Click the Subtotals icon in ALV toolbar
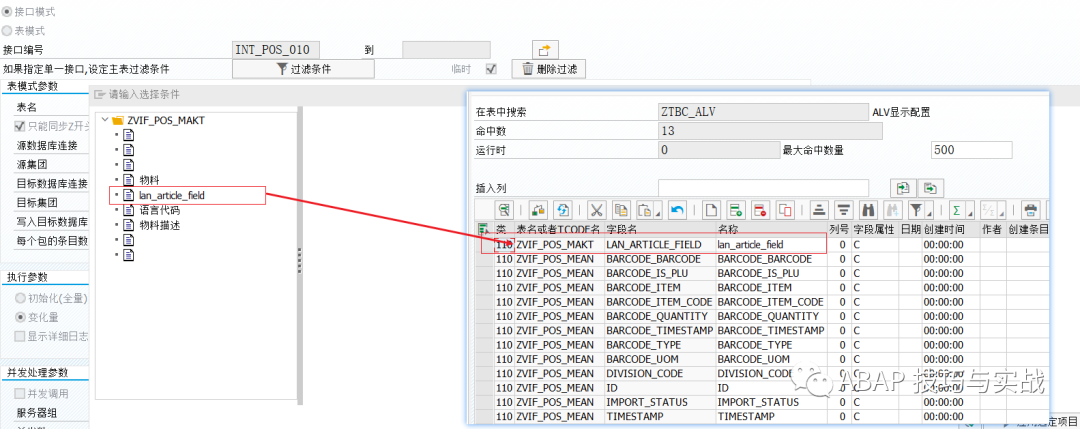Image resolution: width=1080 pixels, height=429 pixels. click(987, 210)
